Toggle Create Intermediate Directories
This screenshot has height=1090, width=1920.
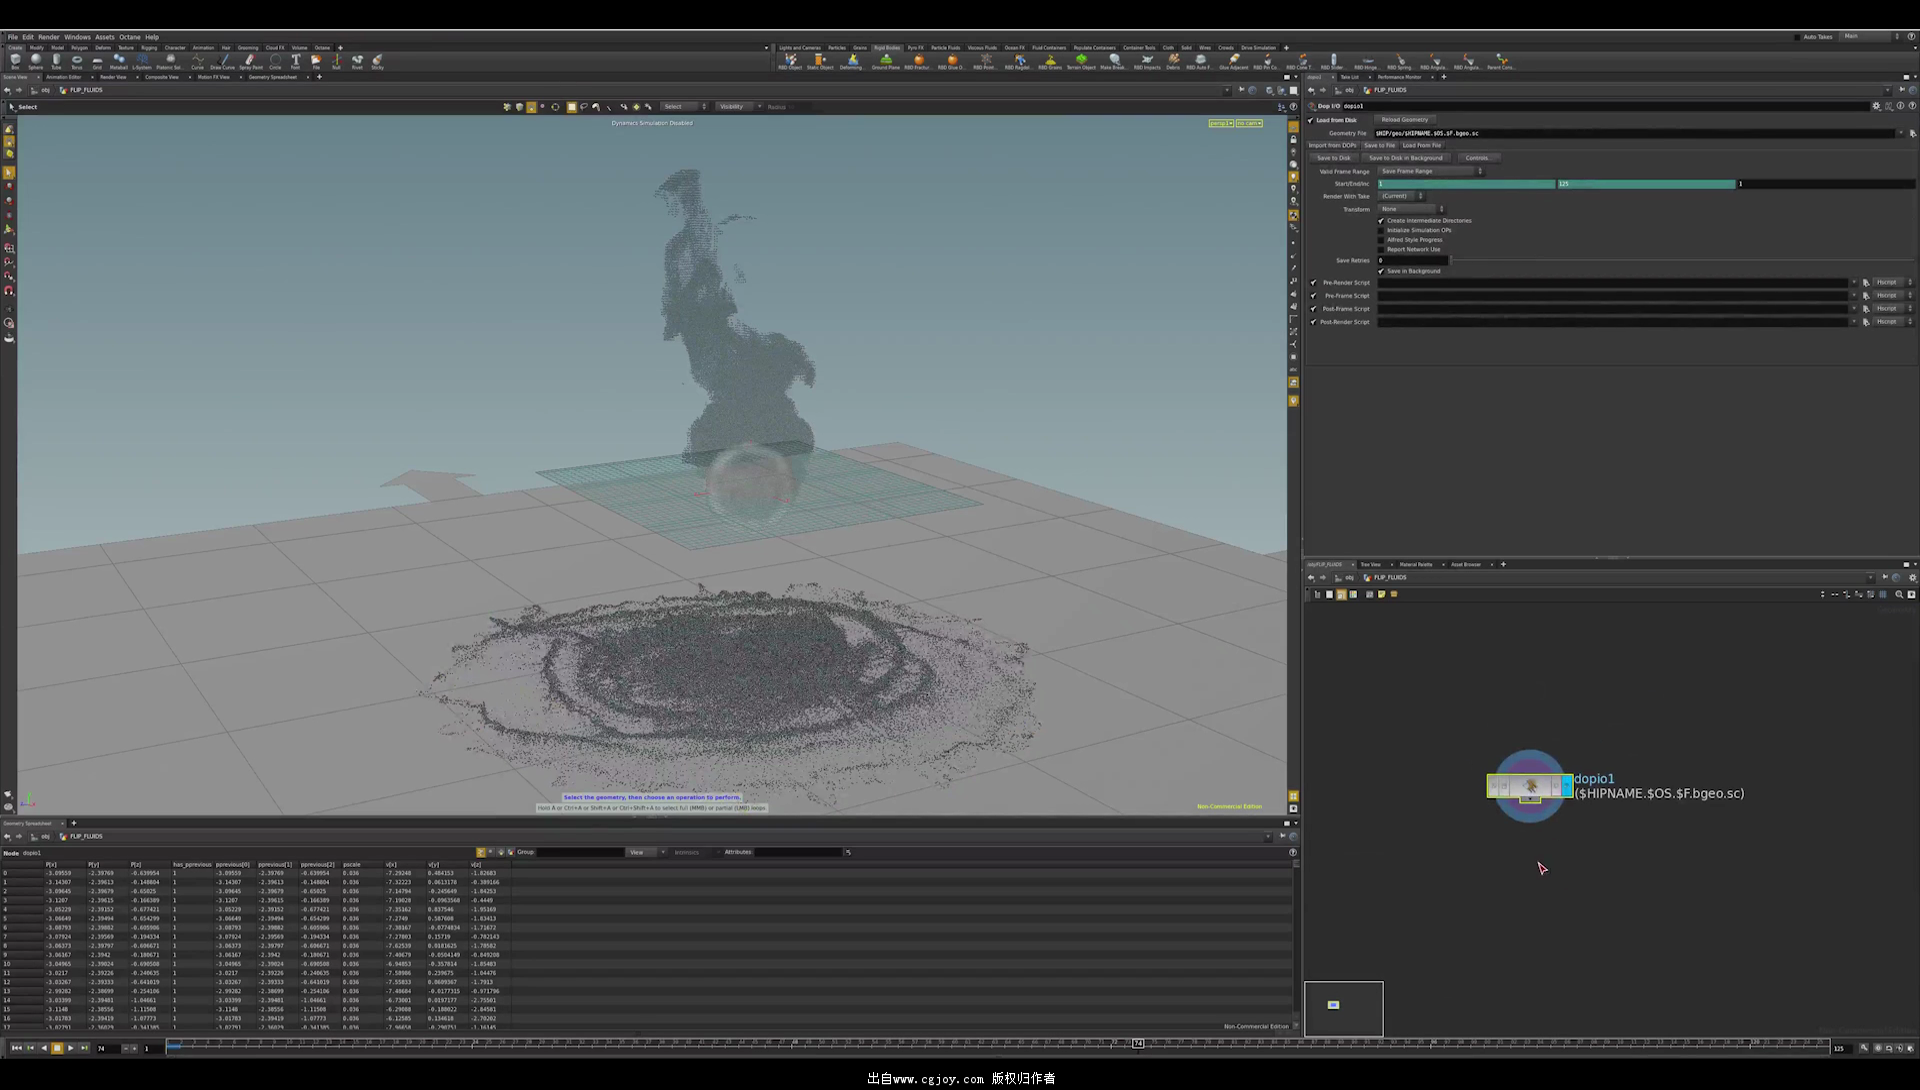pos(1381,221)
